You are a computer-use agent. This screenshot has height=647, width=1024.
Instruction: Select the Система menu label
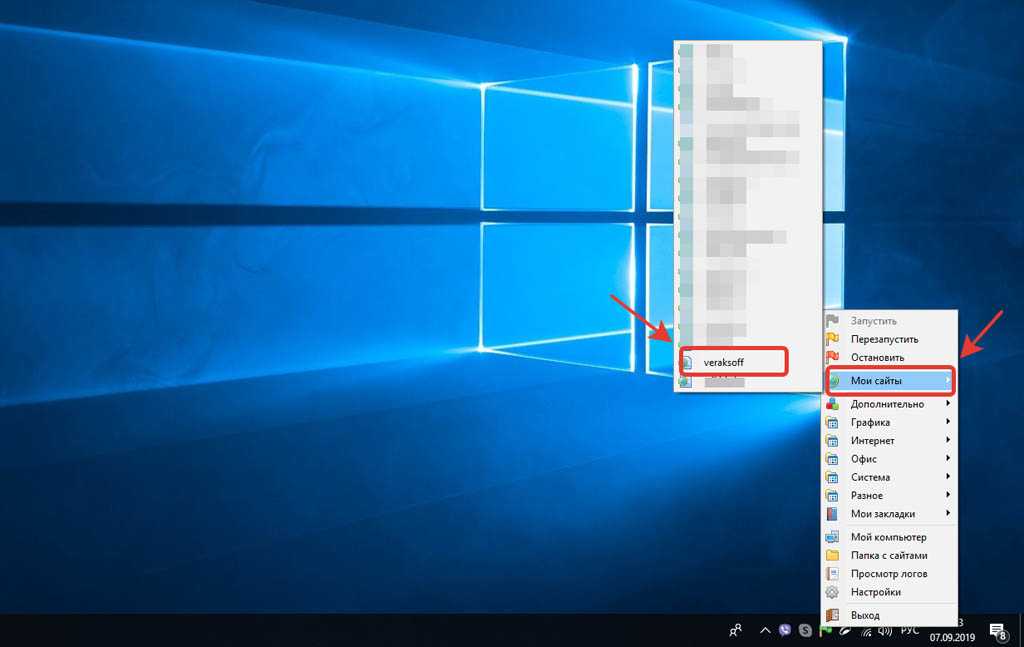point(870,477)
